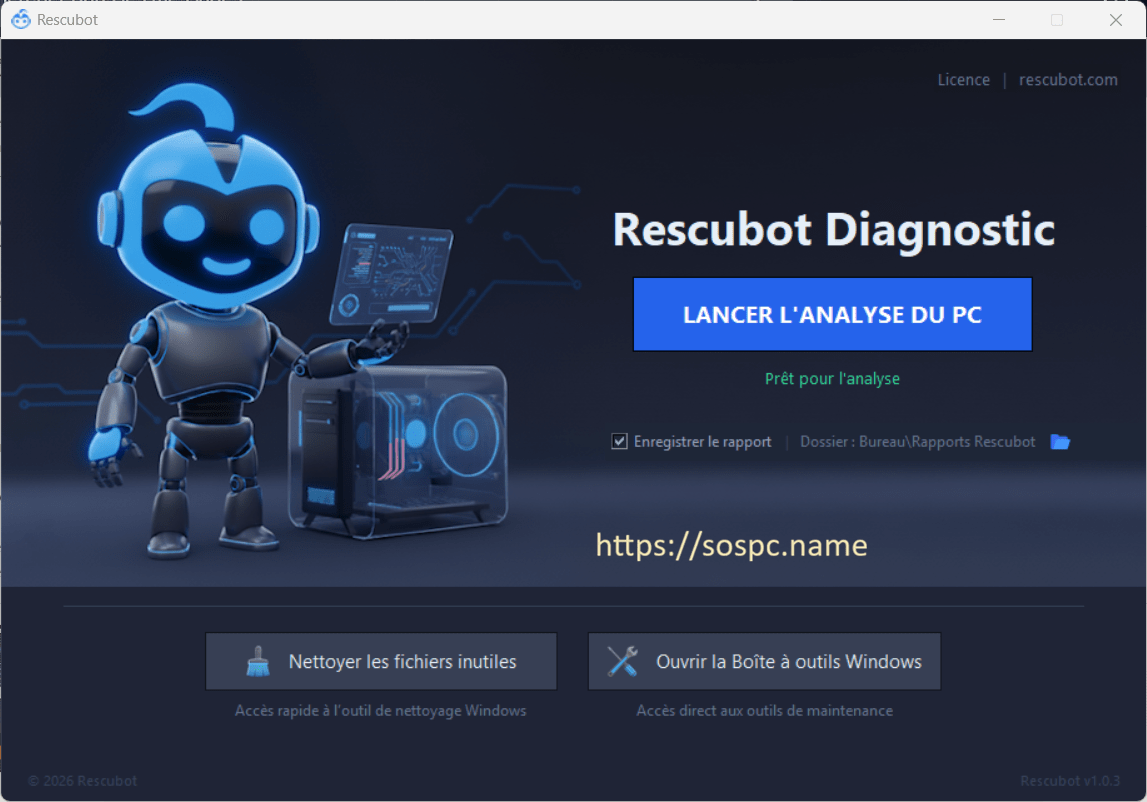Visit the rescubot.com link
This screenshot has height=802, width=1147.
(x=1068, y=80)
